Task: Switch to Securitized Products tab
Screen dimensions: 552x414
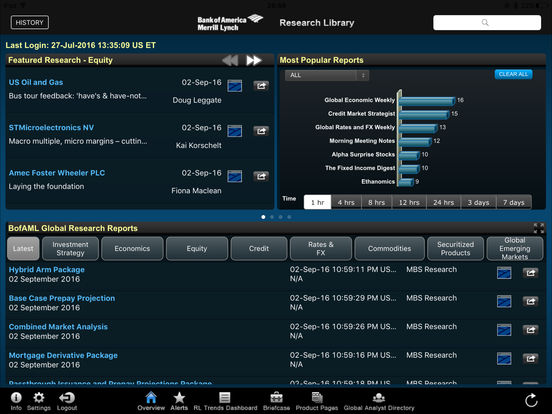Action: tap(455, 249)
